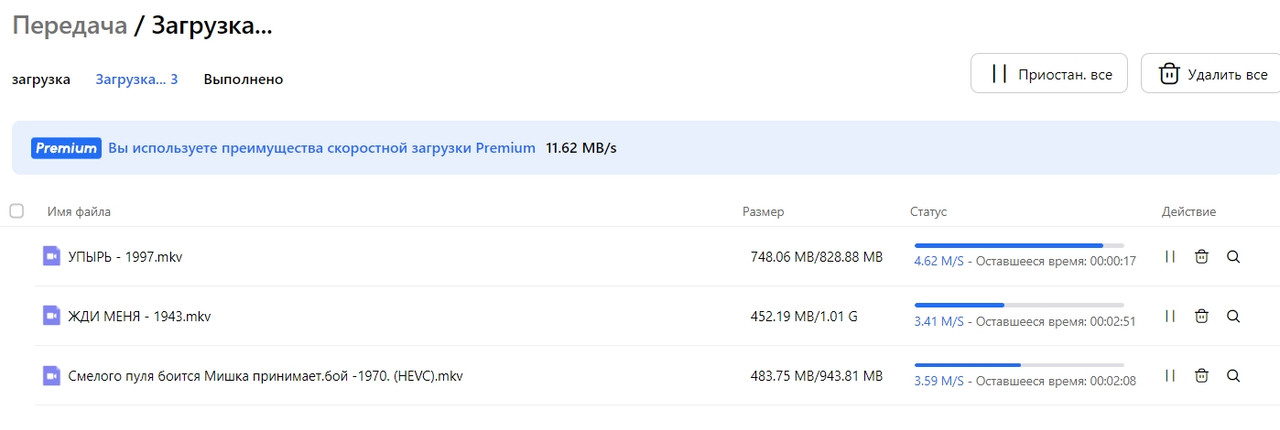The width and height of the screenshot is (1280, 430).
Task: Click the Удалить все button
Action: 1212,74
